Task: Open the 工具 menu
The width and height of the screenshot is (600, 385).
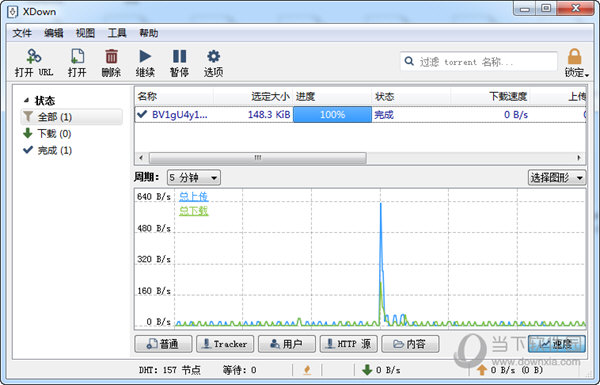Action: [x=117, y=33]
